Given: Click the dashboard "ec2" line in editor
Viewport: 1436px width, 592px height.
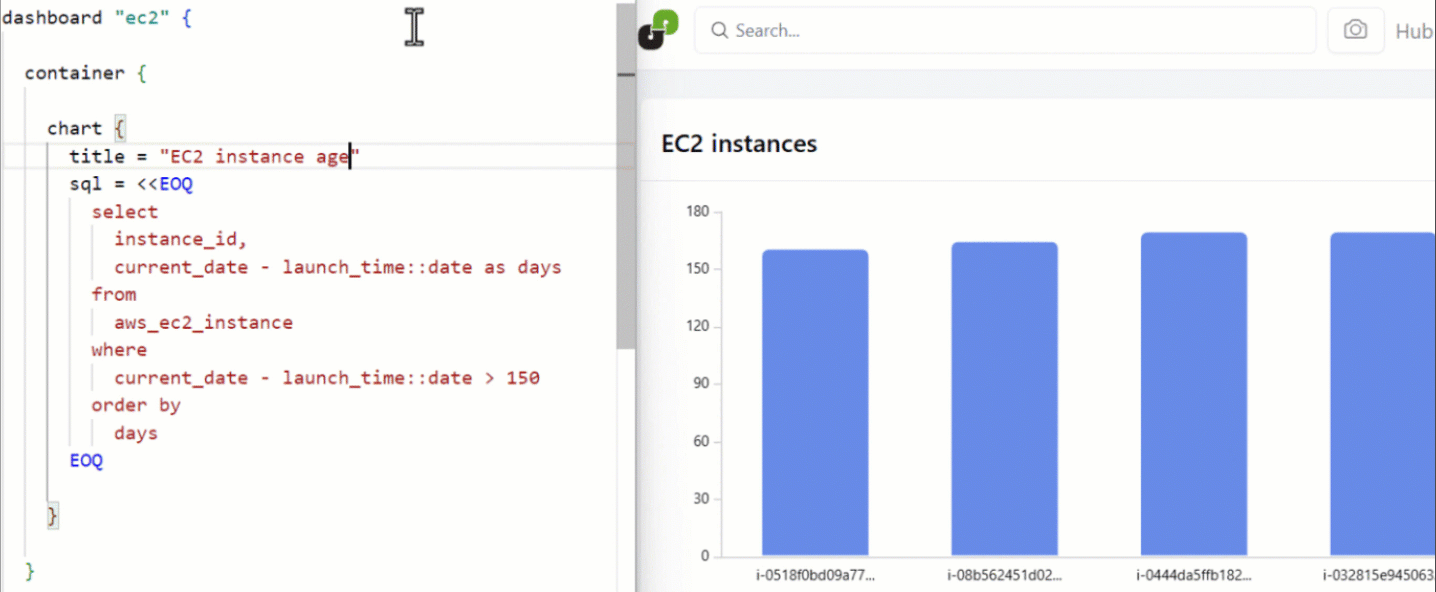Looking at the screenshot, I should (x=98, y=18).
